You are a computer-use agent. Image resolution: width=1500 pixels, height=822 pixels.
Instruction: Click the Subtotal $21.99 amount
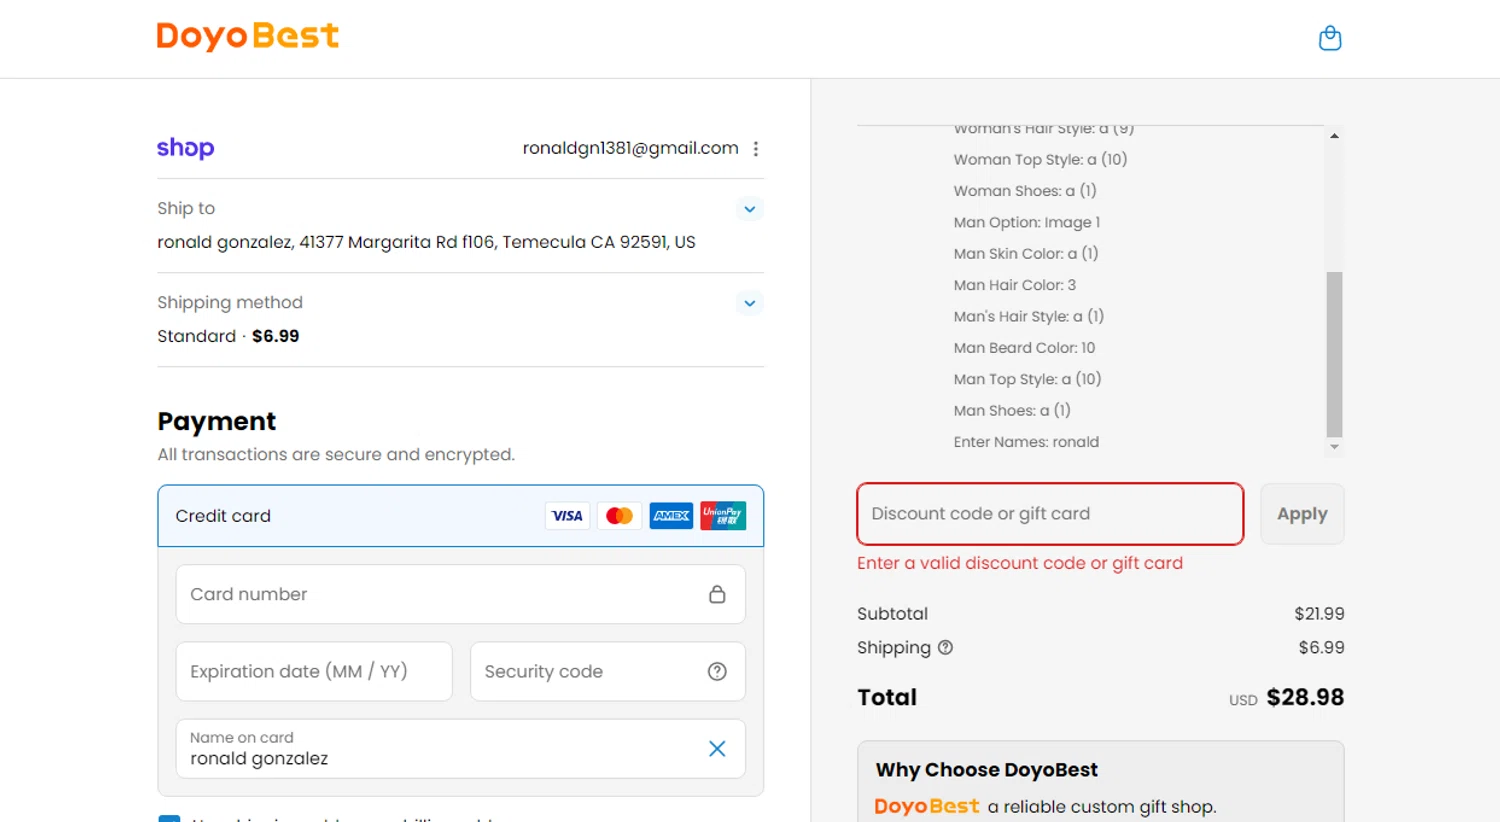pos(1319,614)
